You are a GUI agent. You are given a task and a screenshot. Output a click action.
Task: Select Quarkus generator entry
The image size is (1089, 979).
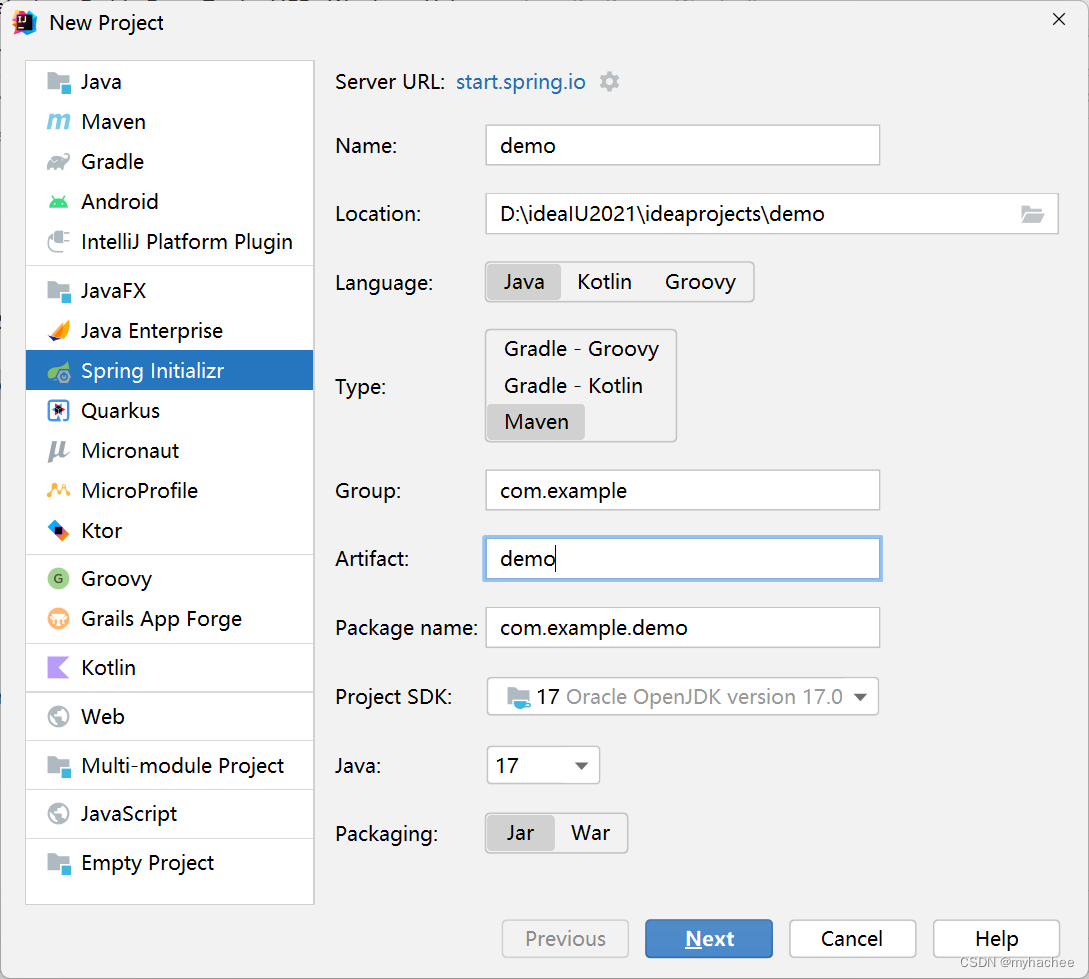pyautogui.click(x=169, y=411)
